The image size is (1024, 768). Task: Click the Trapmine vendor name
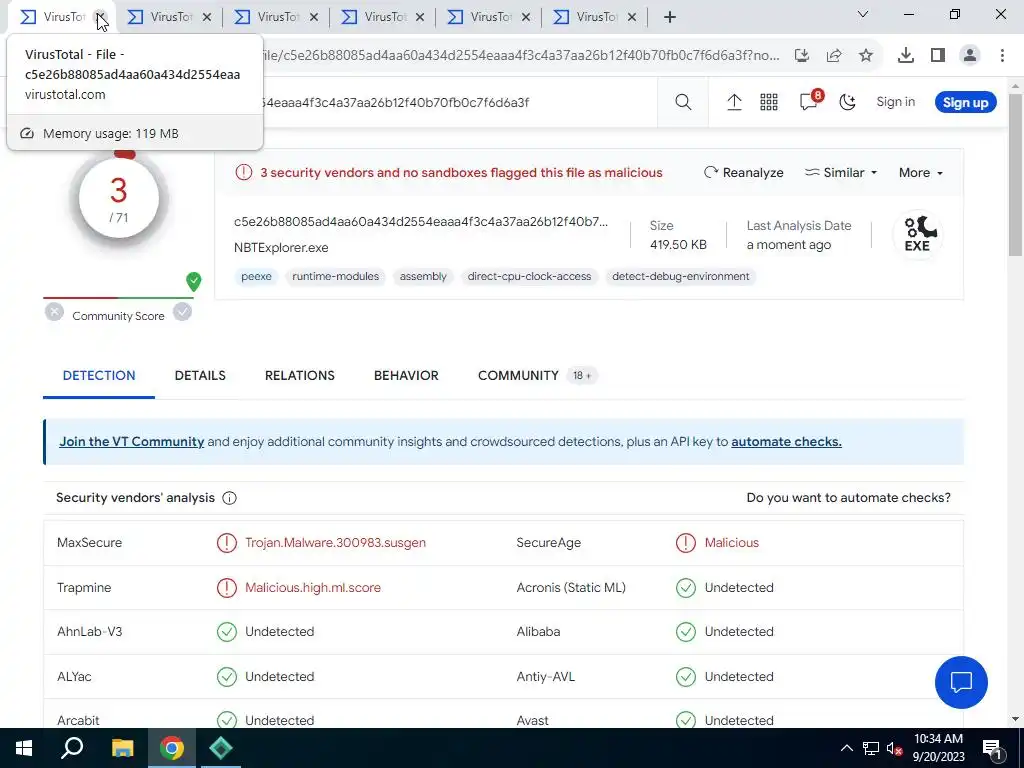[84, 588]
